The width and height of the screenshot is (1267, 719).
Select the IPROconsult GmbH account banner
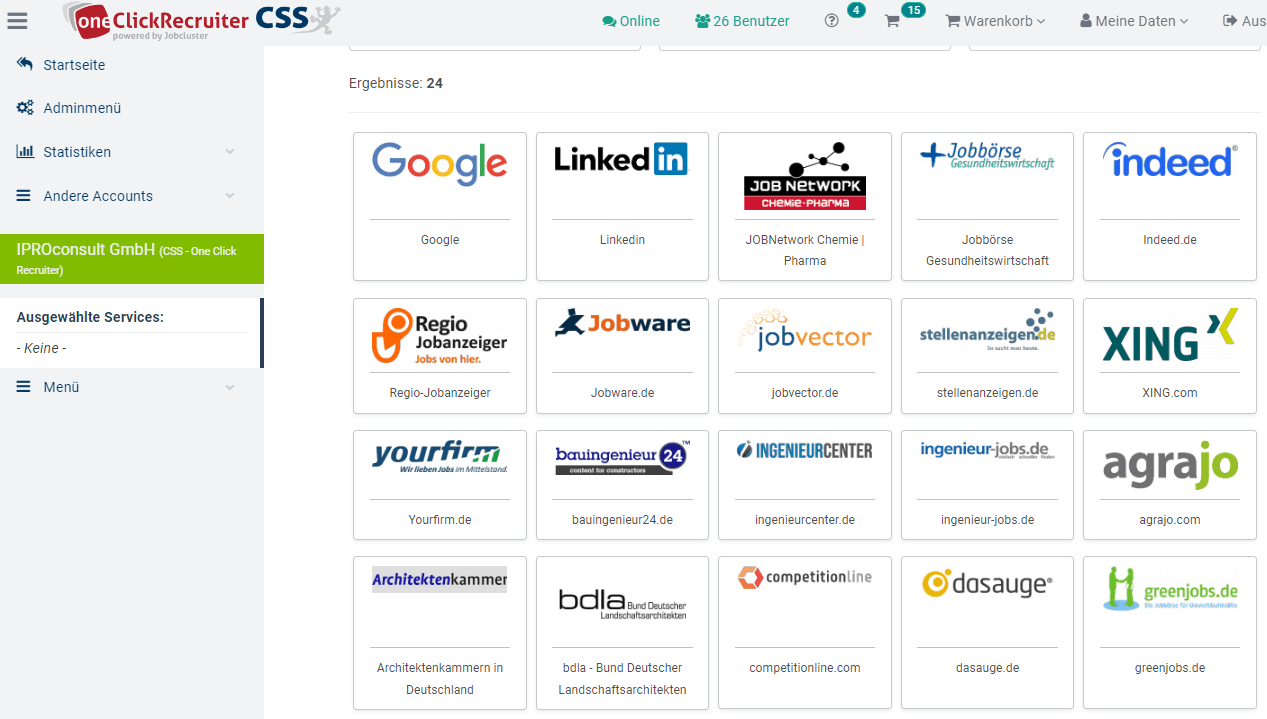tap(131, 258)
